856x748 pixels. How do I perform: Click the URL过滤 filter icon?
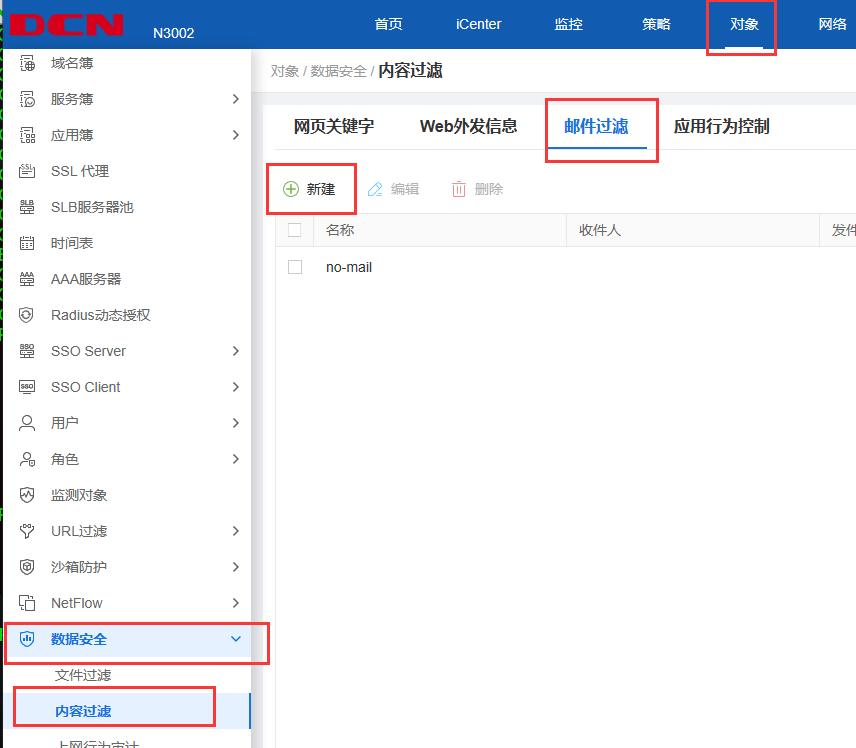click(27, 531)
